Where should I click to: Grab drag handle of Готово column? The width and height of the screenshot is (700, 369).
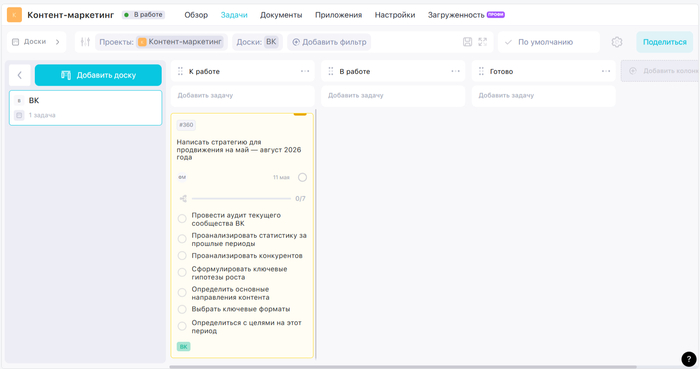(x=481, y=71)
